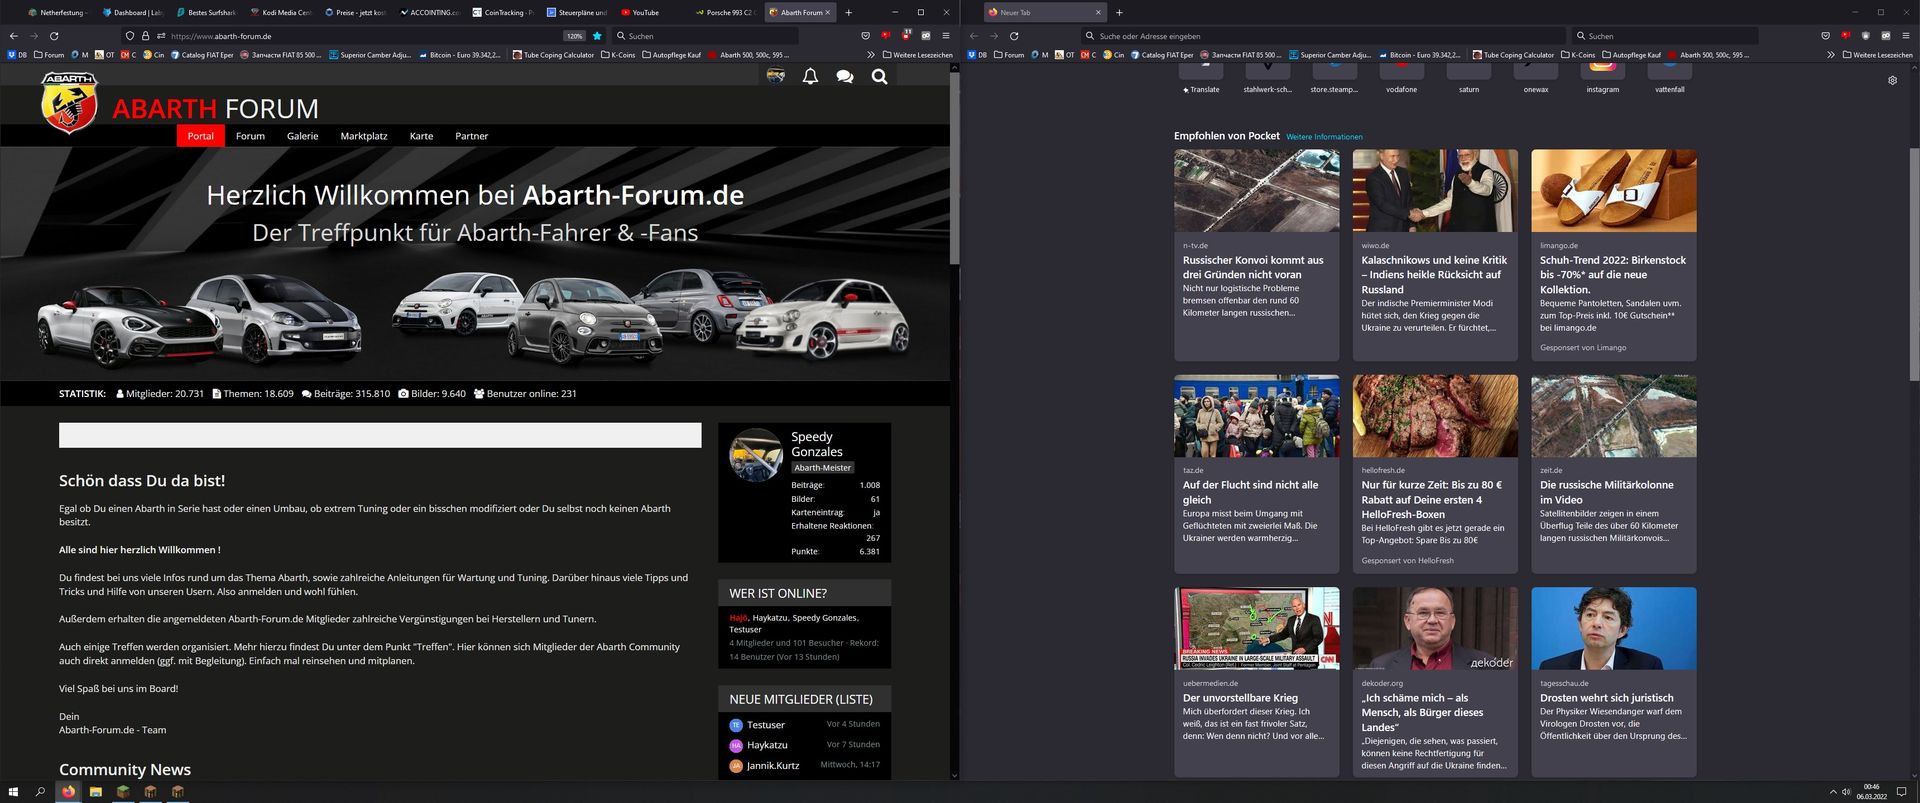Open File Explorer from the taskbar
The image size is (1920, 803).
coord(96,792)
